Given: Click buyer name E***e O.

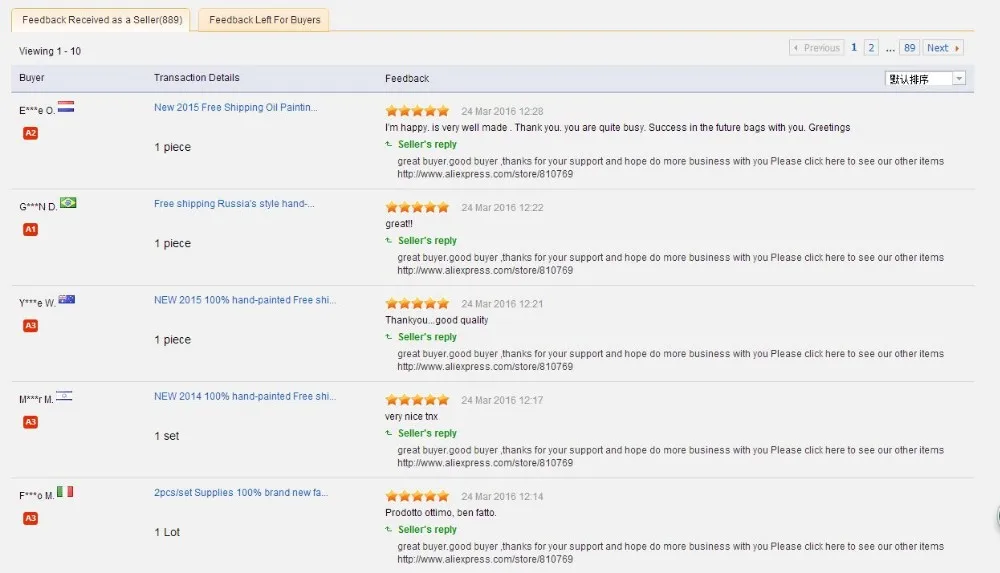Looking at the screenshot, I should [37, 110].
